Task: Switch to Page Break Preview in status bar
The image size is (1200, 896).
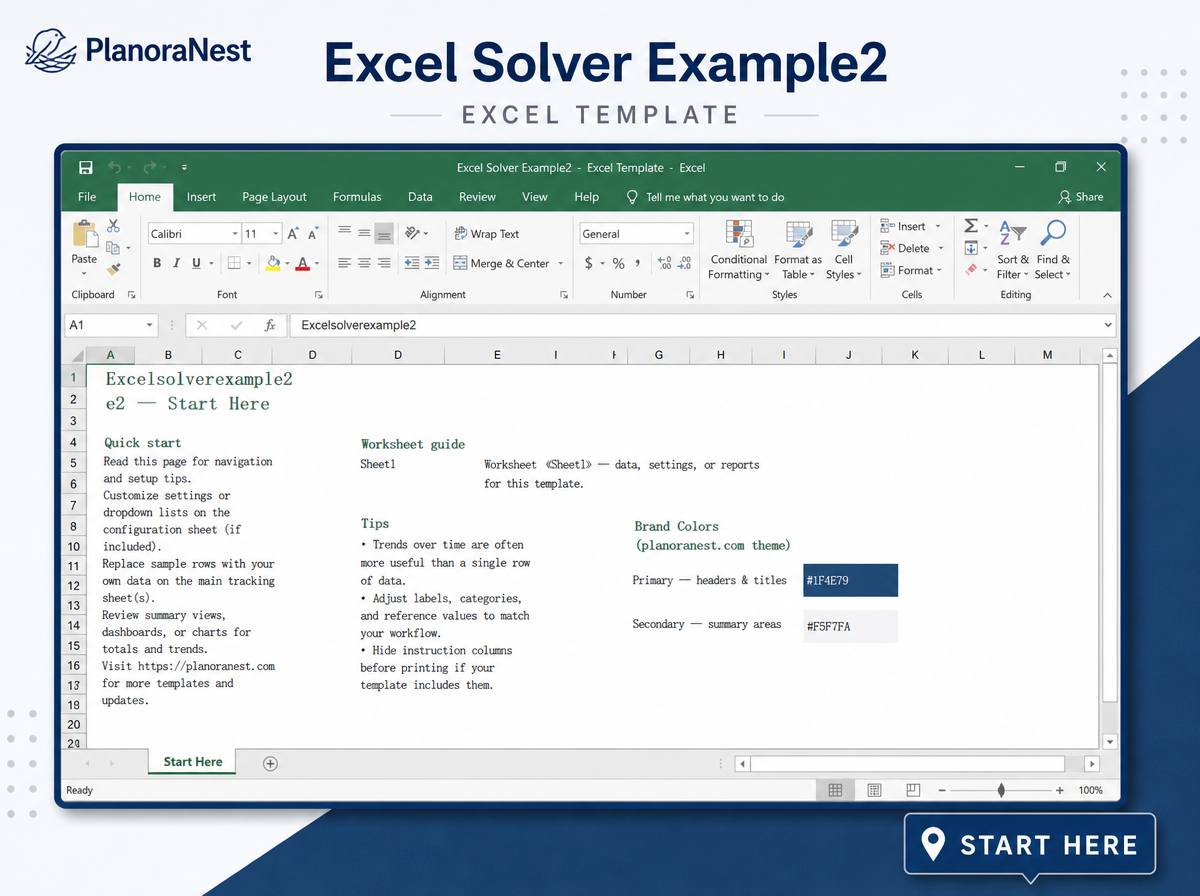Action: [x=913, y=790]
